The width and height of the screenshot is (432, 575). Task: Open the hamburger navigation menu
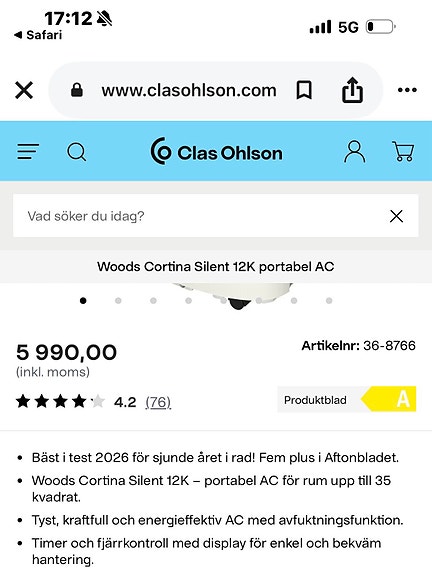click(28, 151)
